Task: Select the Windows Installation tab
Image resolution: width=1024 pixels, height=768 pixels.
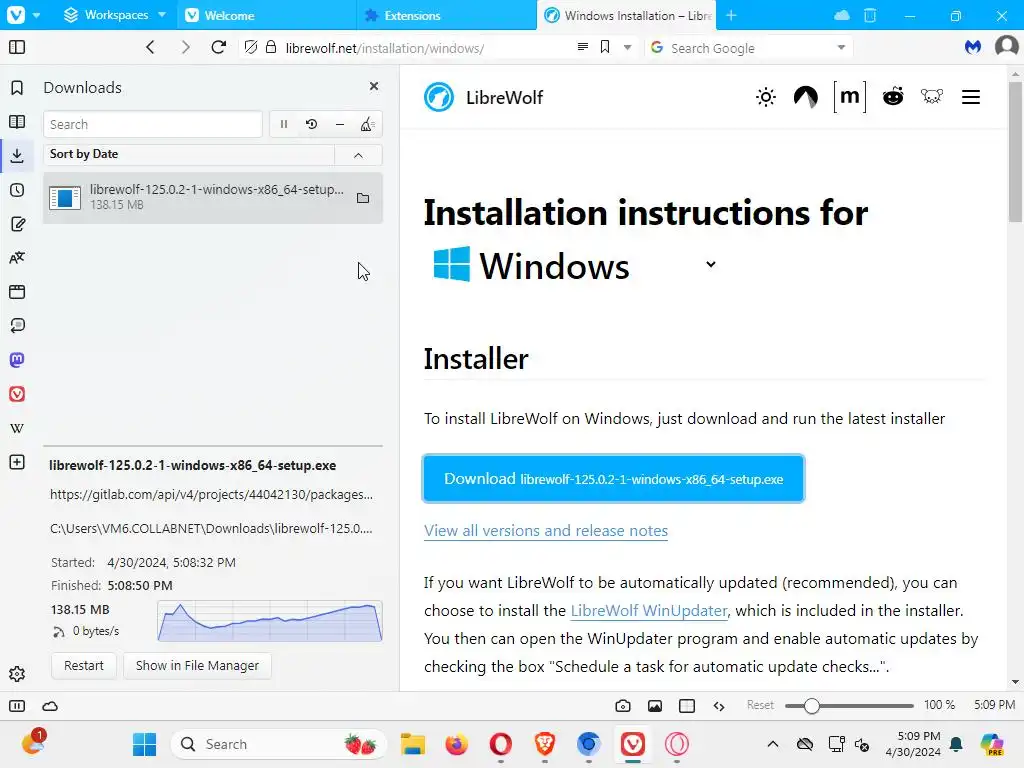Action: tap(626, 15)
